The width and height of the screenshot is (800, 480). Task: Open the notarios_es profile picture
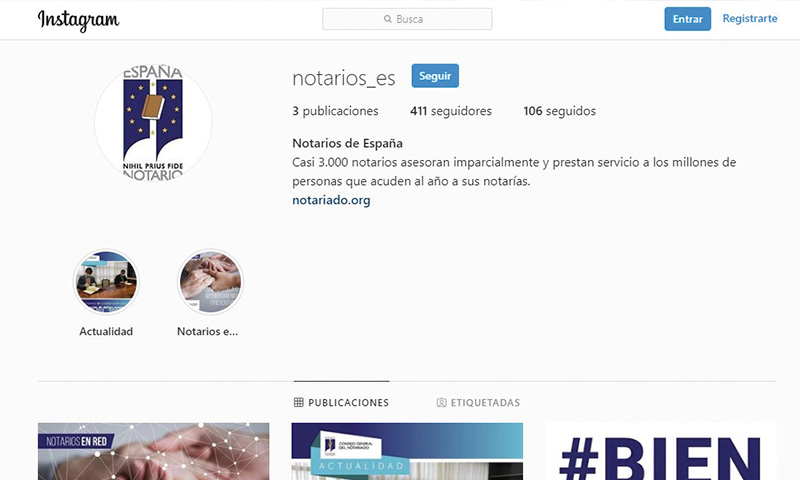153,123
